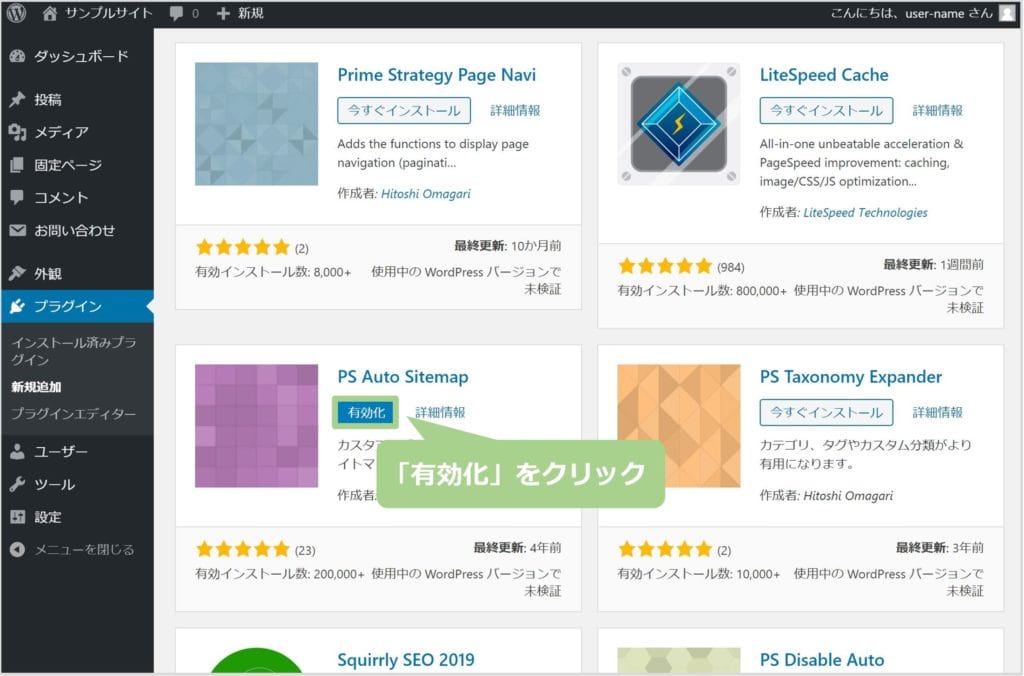
Task: Click the pages icon beside 固定ページ
Action: click(18, 165)
